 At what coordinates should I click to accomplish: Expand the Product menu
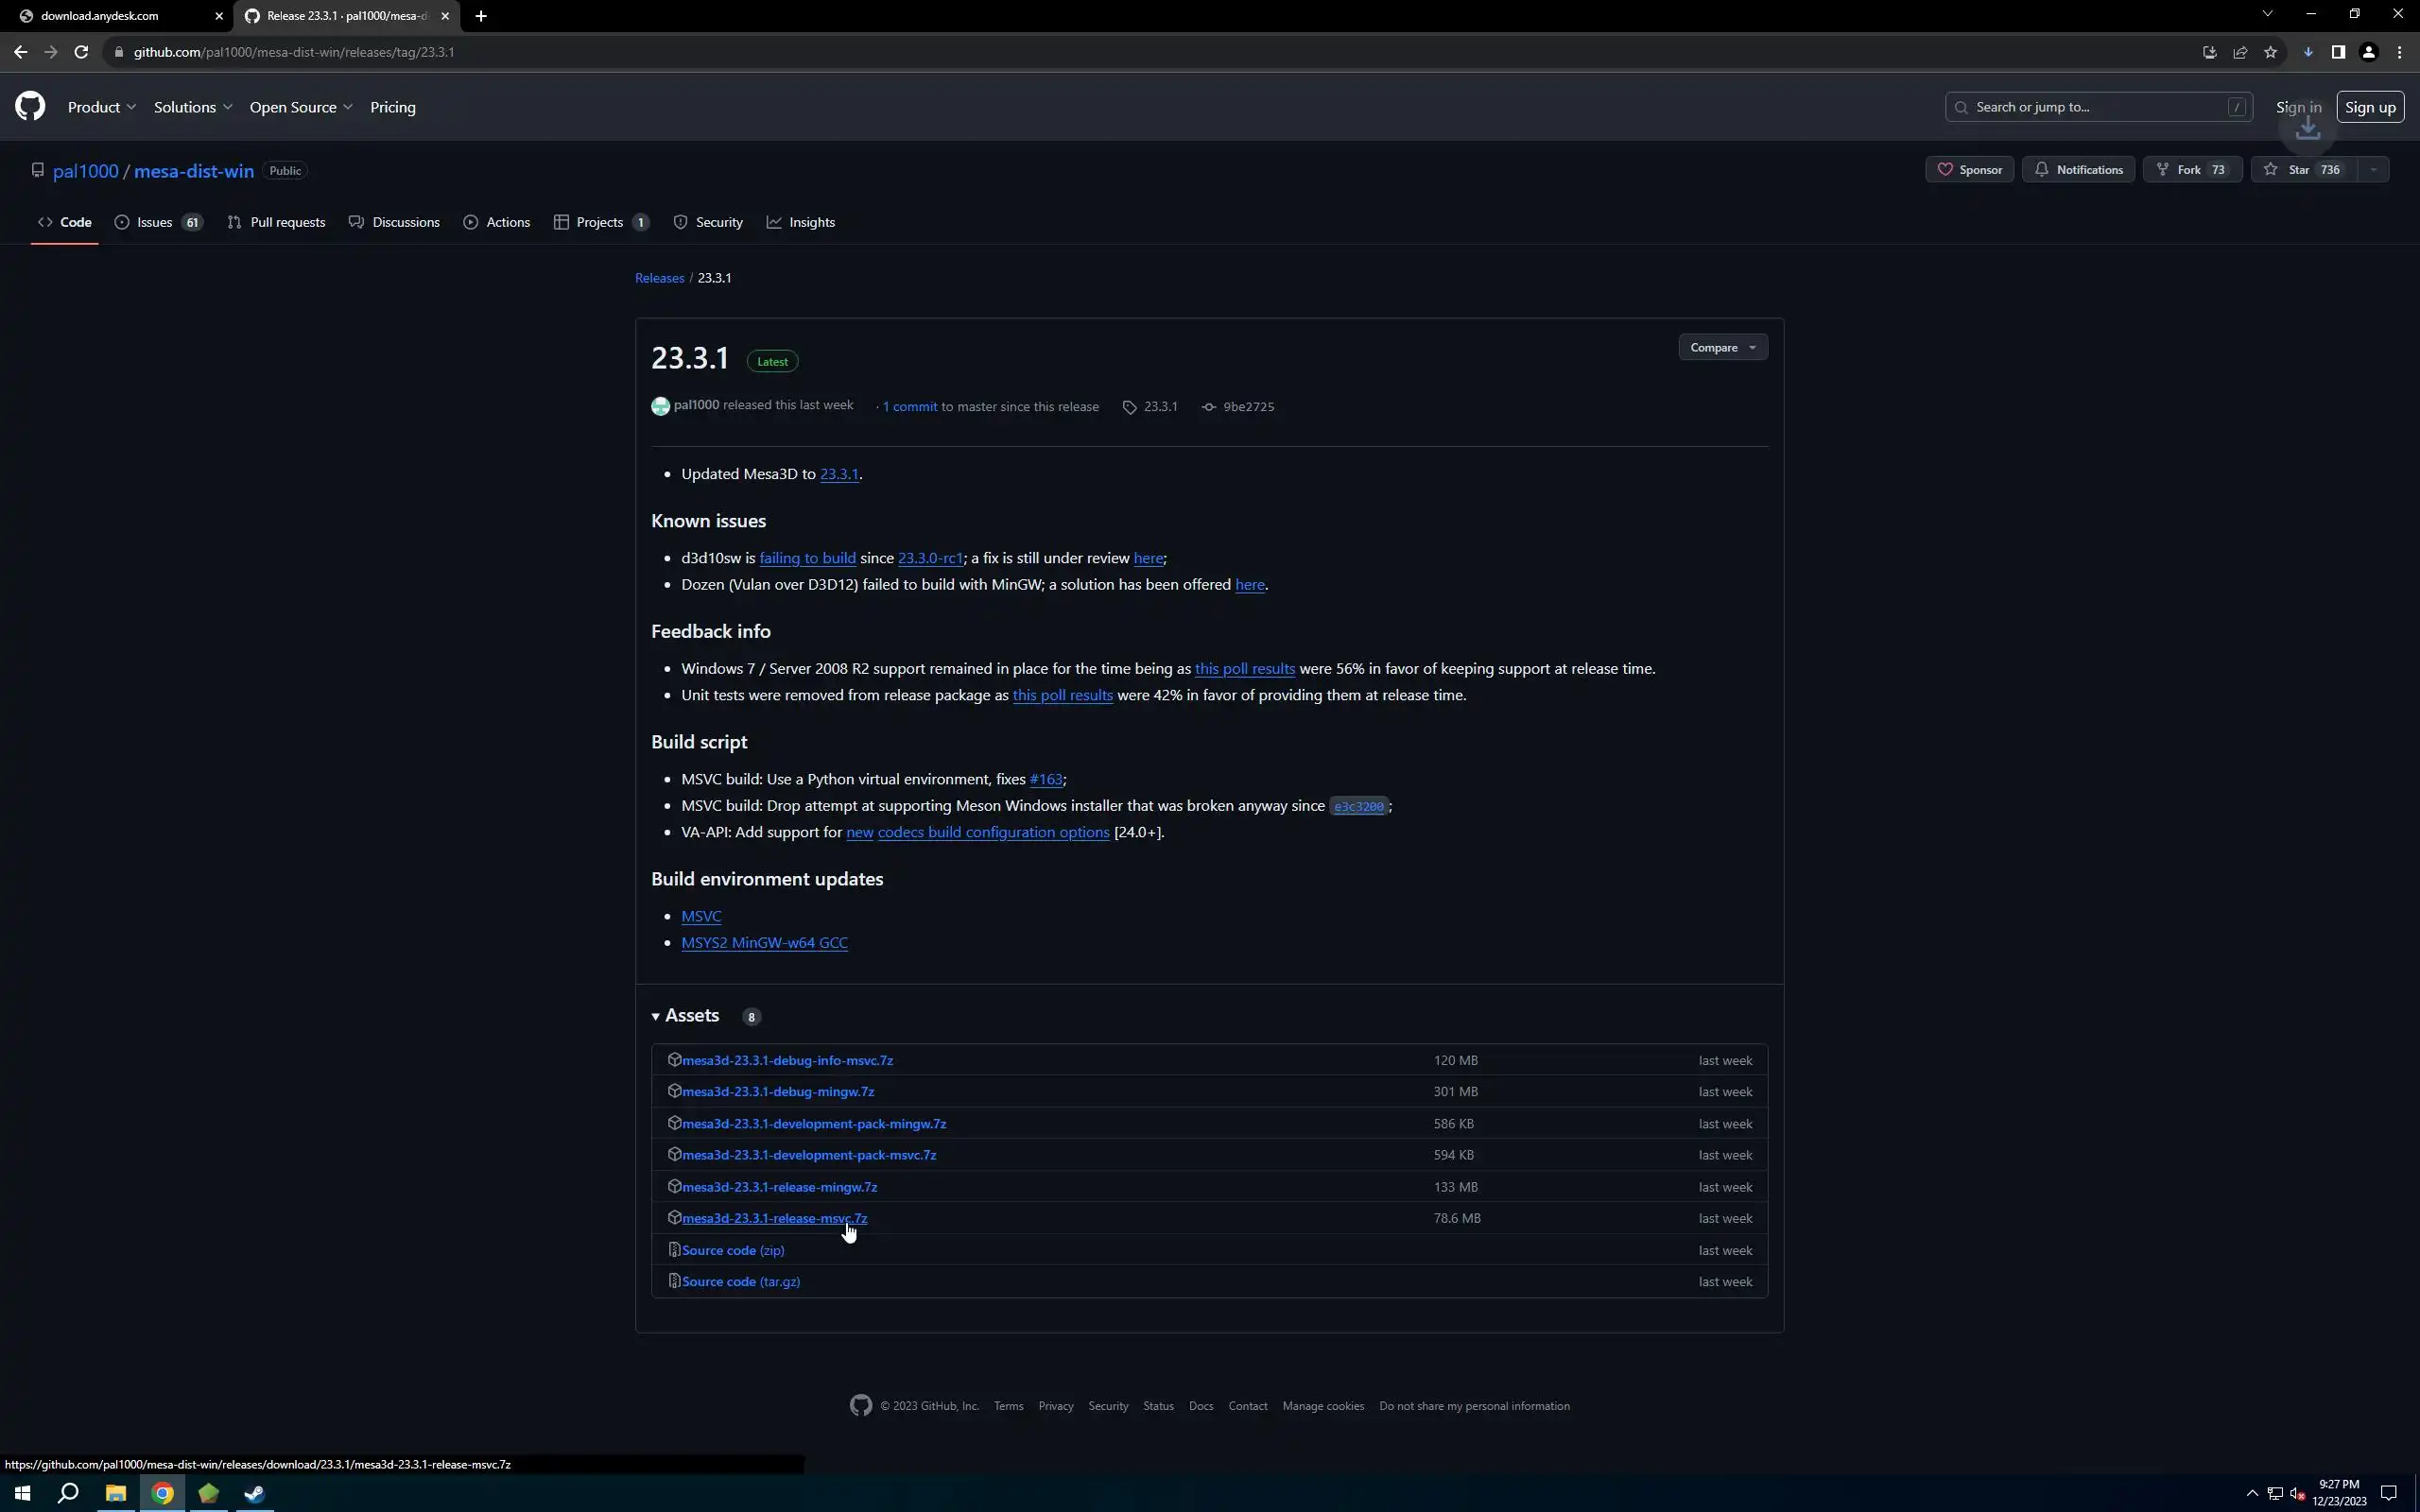[x=101, y=107]
